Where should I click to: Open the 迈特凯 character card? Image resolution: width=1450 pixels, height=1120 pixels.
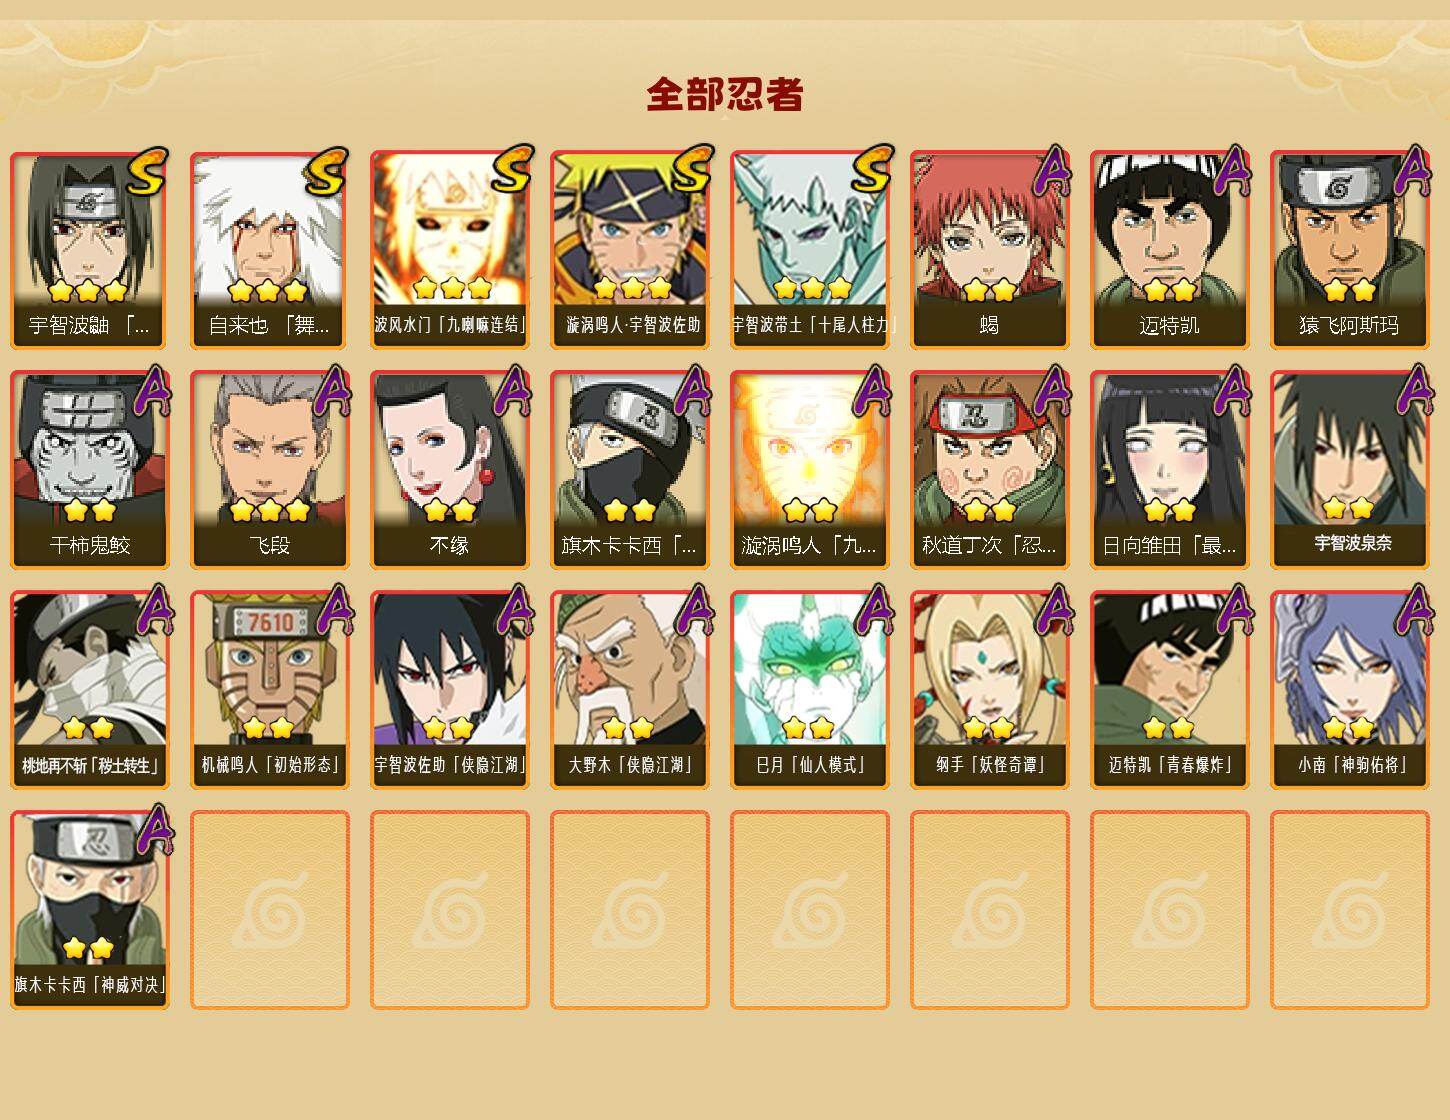pyautogui.click(x=1169, y=250)
